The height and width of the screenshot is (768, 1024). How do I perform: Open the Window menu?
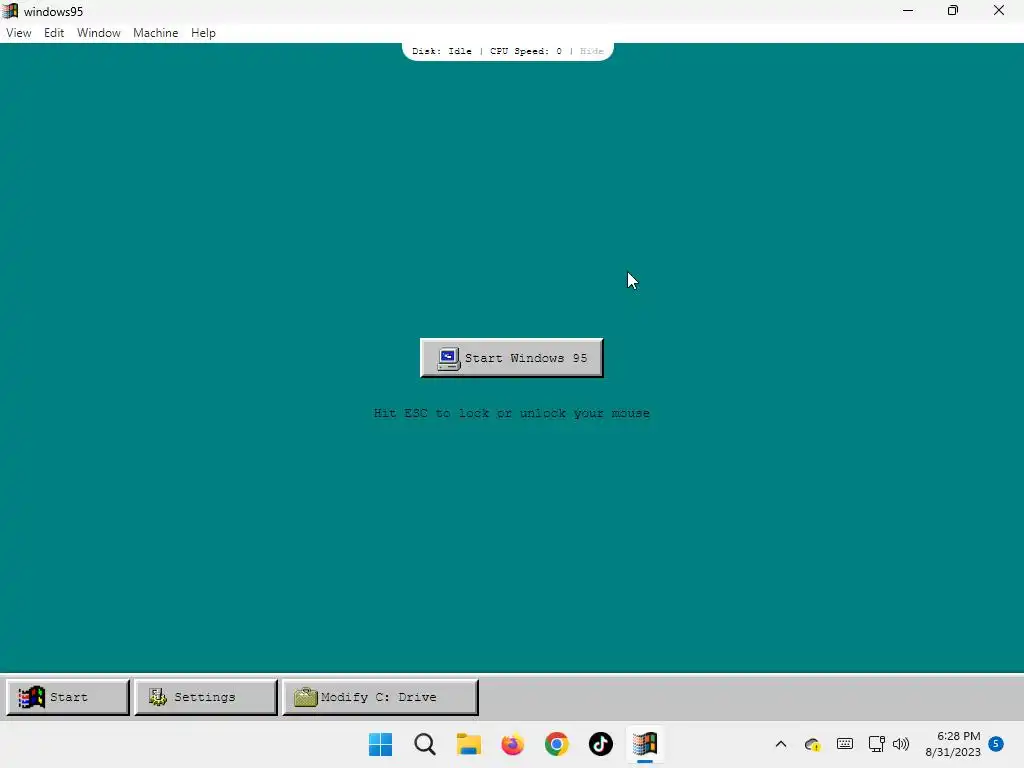point(99,33)
